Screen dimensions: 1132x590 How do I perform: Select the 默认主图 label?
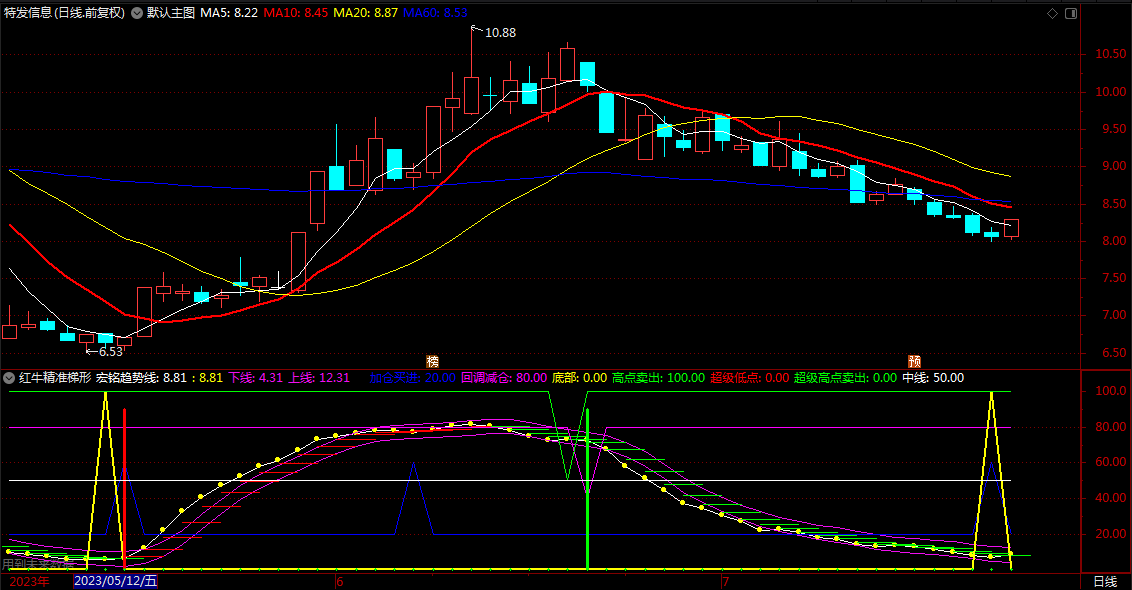coord(170,13)
